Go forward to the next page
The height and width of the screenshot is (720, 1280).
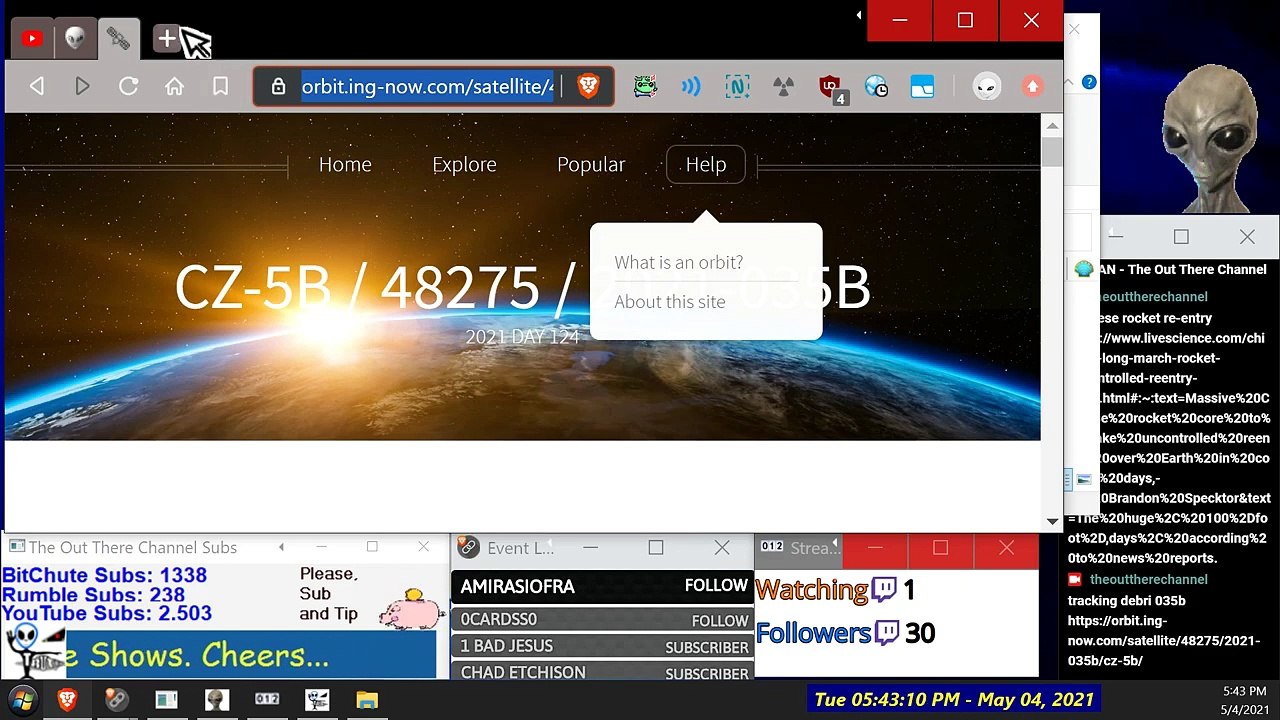pos(83,87)
